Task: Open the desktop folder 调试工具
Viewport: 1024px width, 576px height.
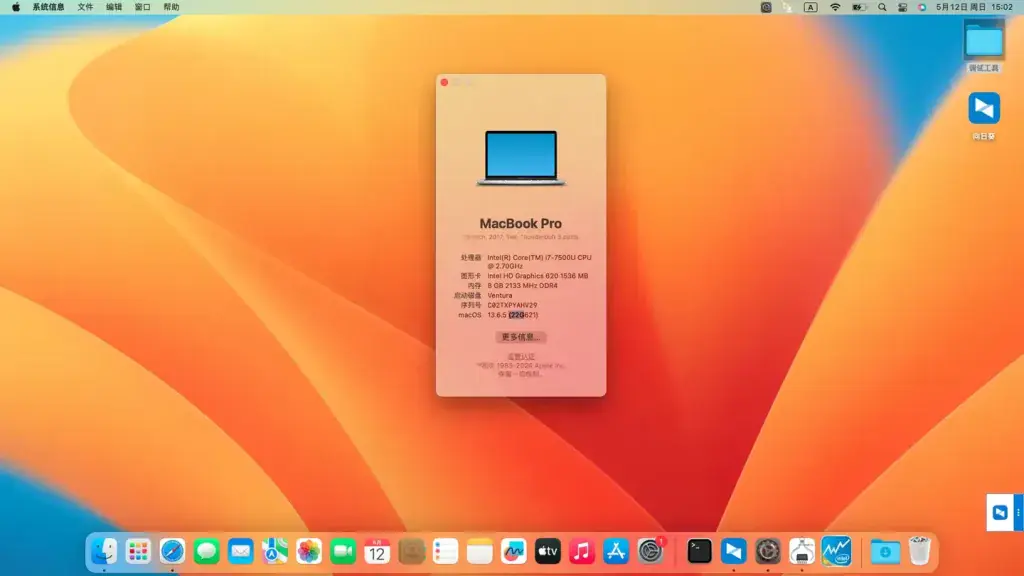Action: coord(984,46)
